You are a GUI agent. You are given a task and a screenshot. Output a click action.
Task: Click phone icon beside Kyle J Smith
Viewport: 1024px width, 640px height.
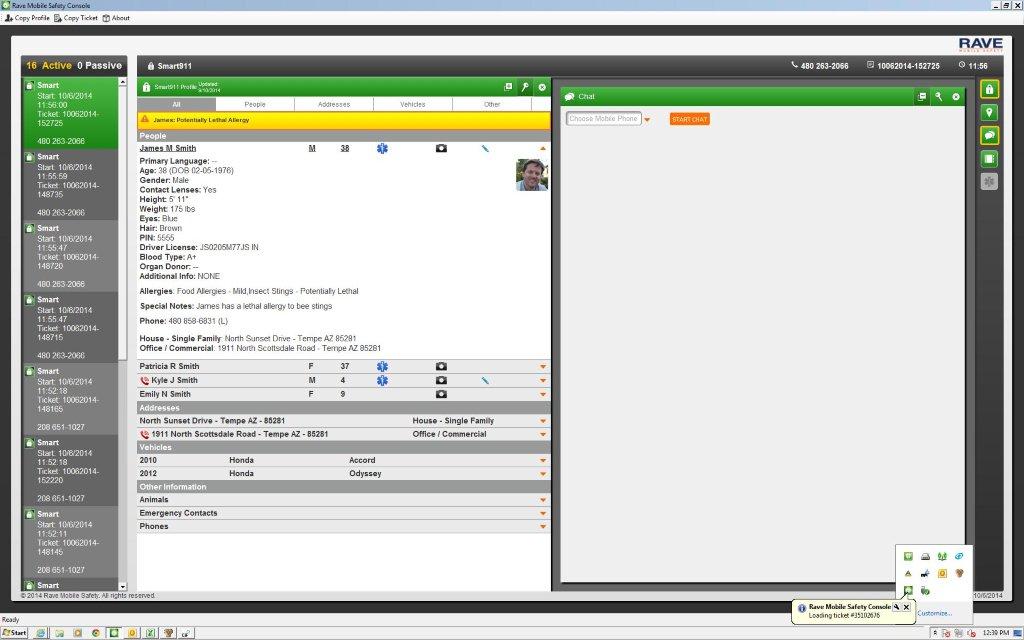pos(144,381)
